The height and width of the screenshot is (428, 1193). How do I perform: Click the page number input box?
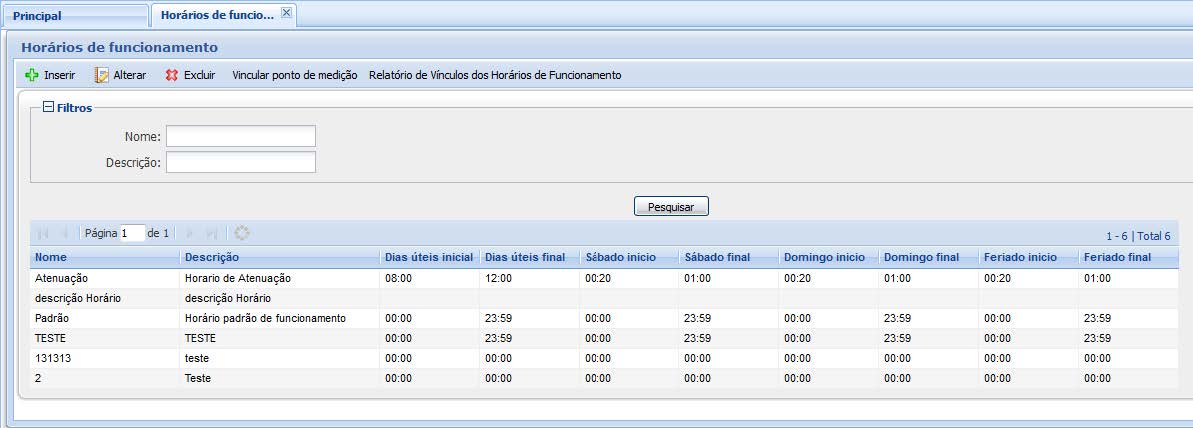[x=132, y=233]
